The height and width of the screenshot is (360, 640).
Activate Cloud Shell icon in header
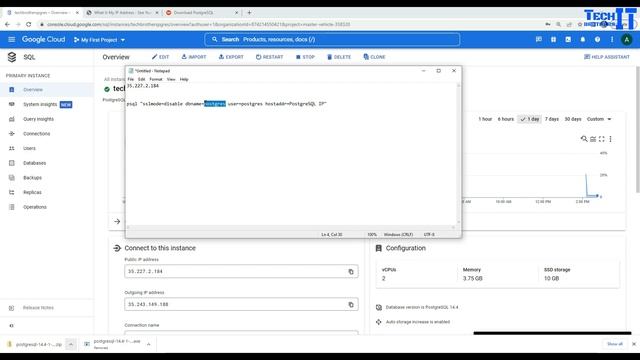tap(568, 40)
